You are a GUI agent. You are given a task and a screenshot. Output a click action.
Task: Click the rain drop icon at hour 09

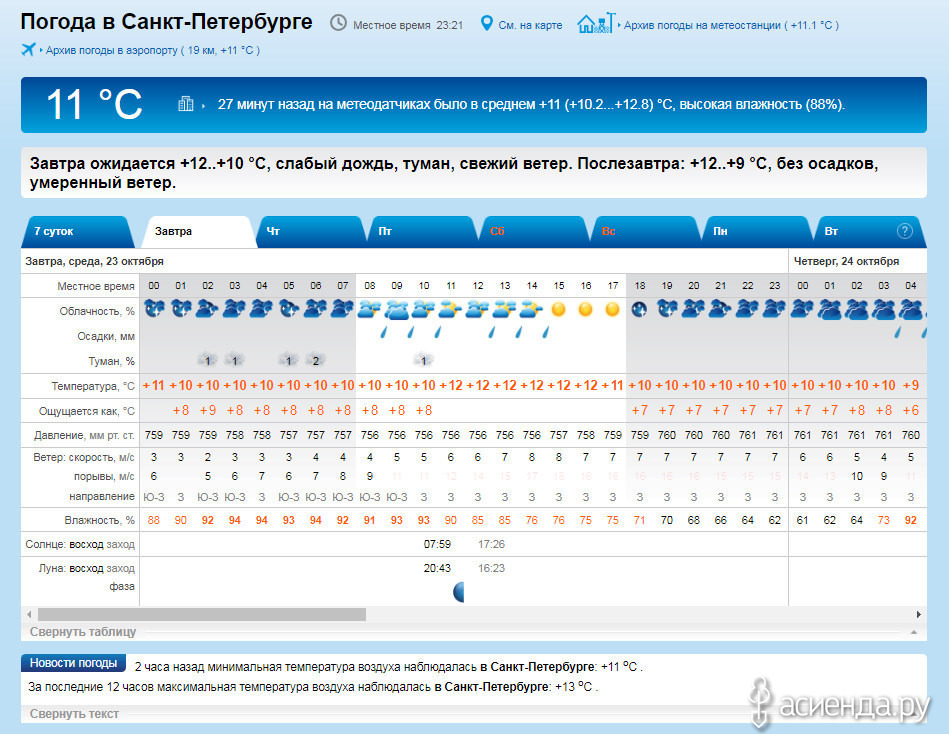(x=384, y=332)
